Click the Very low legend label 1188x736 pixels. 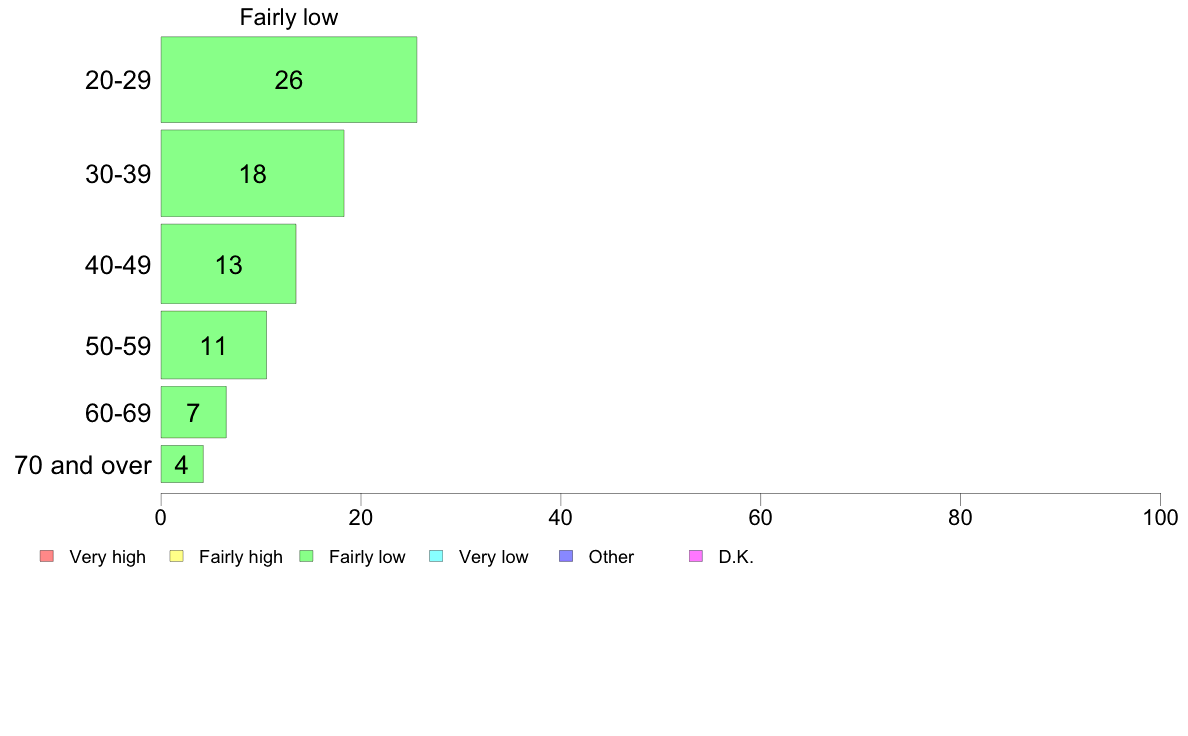click(x=493, y=557)
